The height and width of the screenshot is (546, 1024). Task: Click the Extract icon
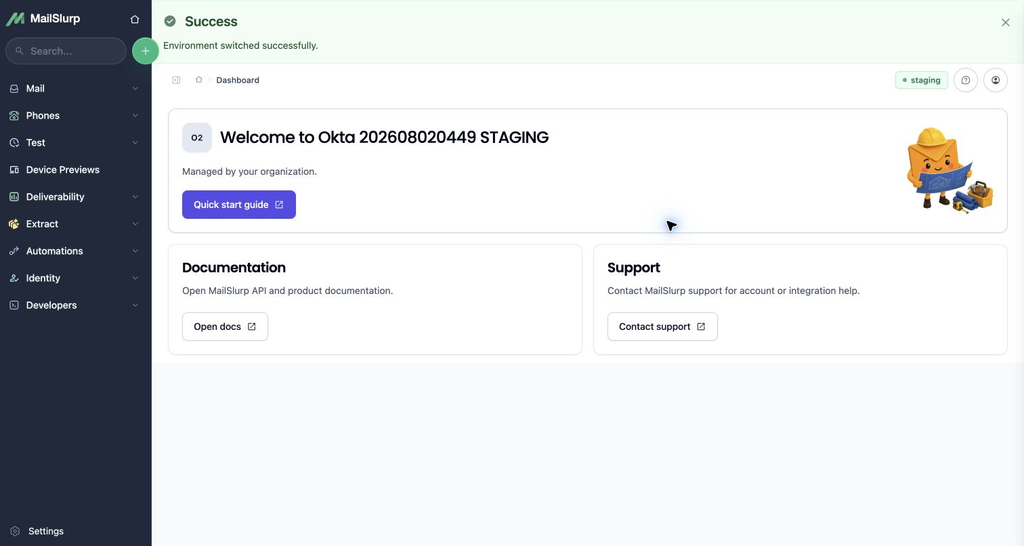pos(14,224)
